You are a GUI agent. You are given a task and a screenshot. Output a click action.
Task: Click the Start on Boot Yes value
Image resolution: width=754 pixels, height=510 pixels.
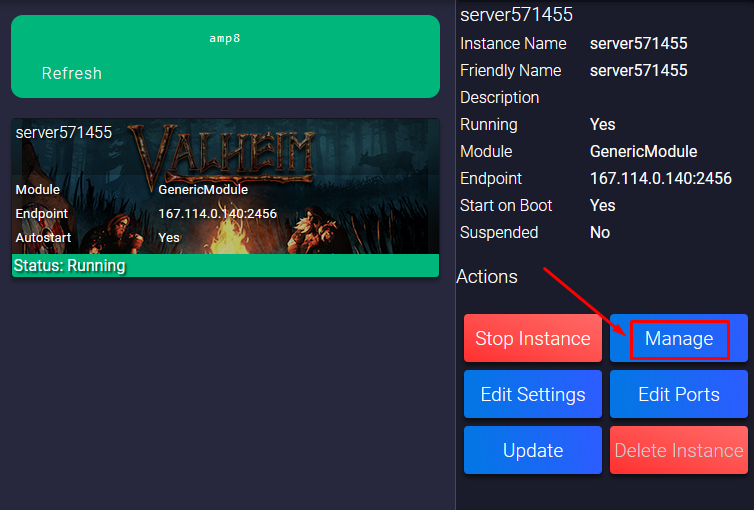602,205
